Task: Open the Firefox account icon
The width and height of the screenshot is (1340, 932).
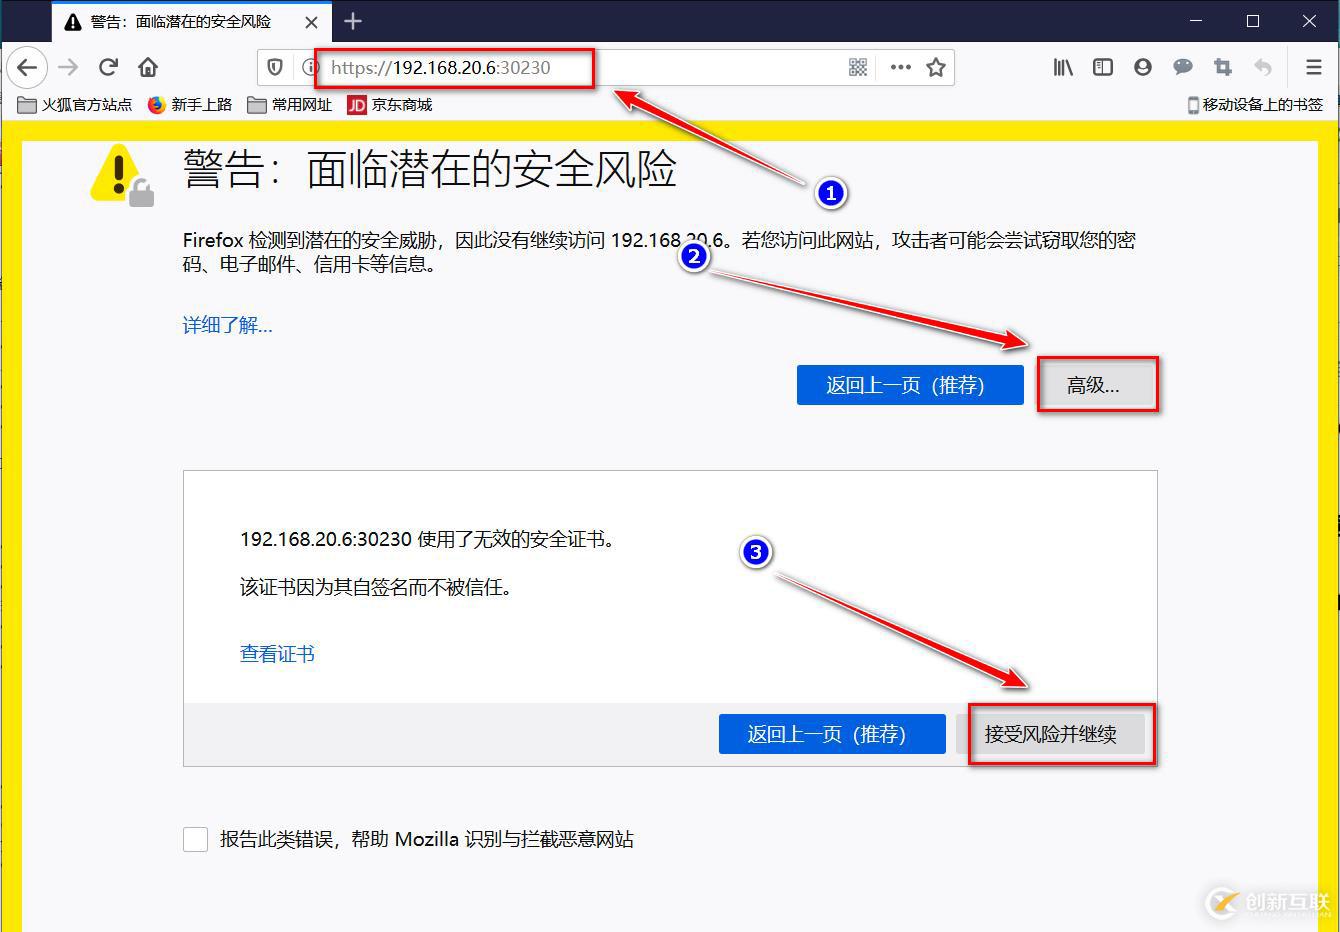Action: coord(1143,67)
